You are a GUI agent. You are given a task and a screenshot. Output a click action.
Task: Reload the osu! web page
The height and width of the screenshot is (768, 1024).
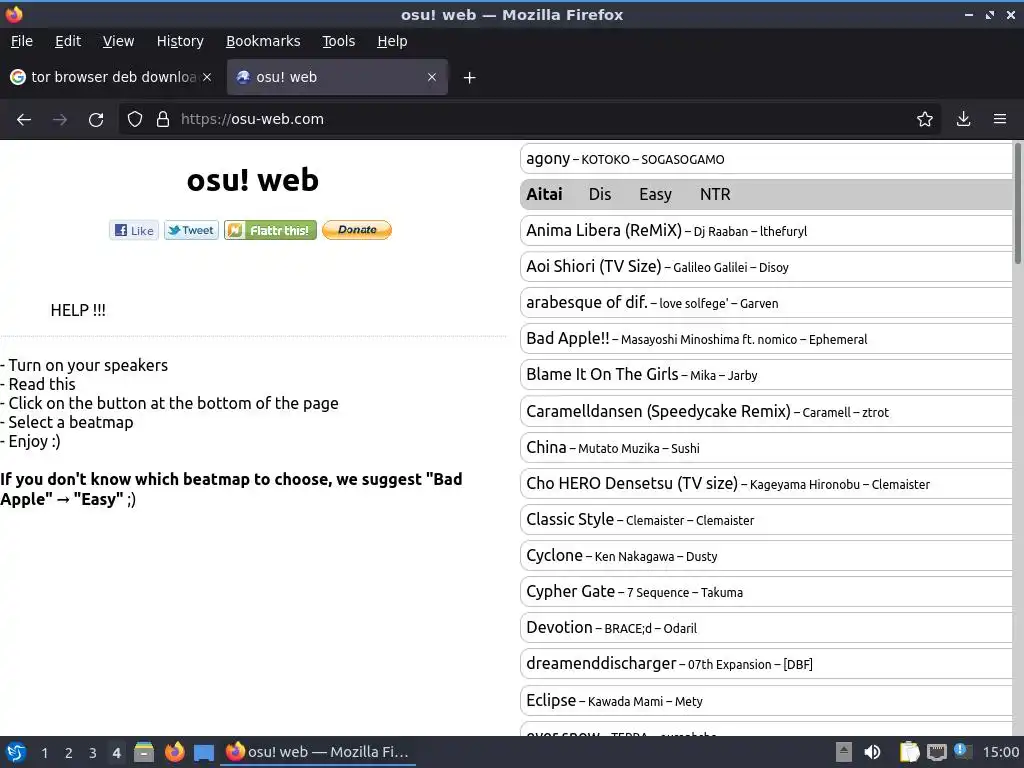(96, 120)
